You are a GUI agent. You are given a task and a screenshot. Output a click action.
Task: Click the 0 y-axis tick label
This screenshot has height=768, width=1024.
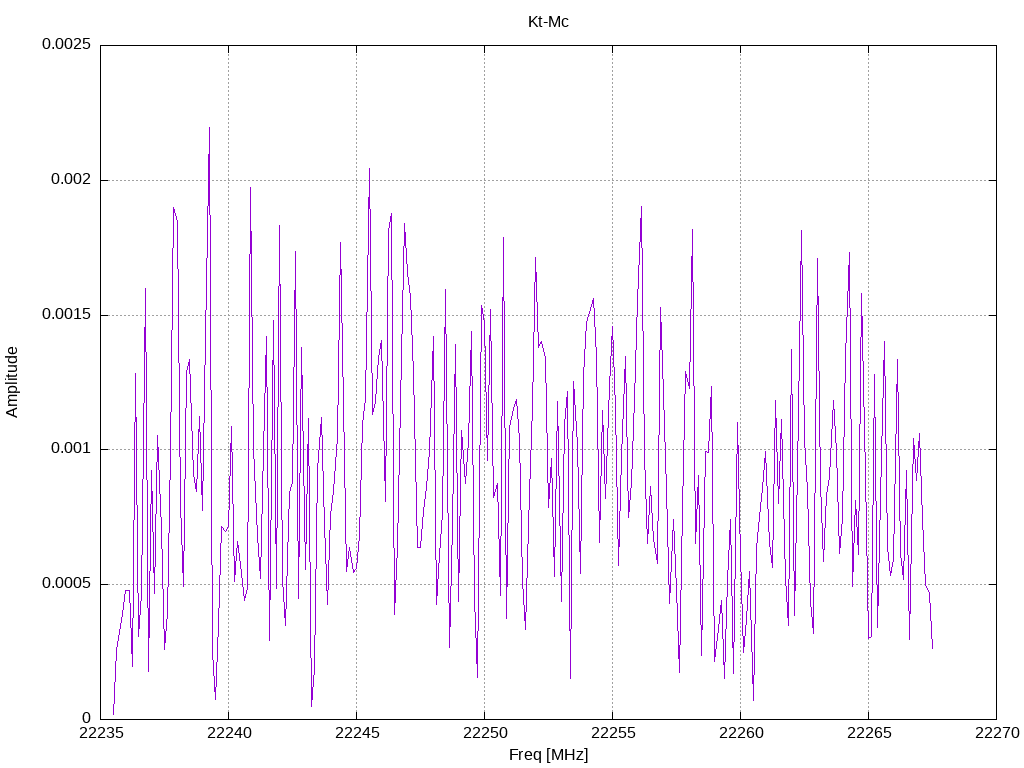(87, 718)
